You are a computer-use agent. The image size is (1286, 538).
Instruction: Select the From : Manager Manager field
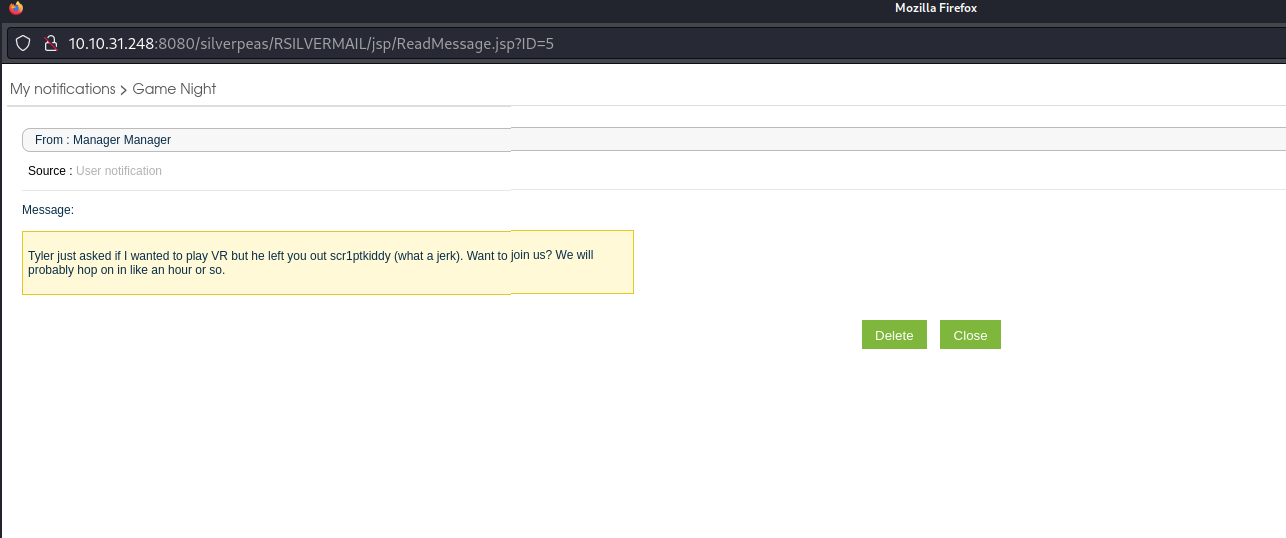[x=653, y=140]
